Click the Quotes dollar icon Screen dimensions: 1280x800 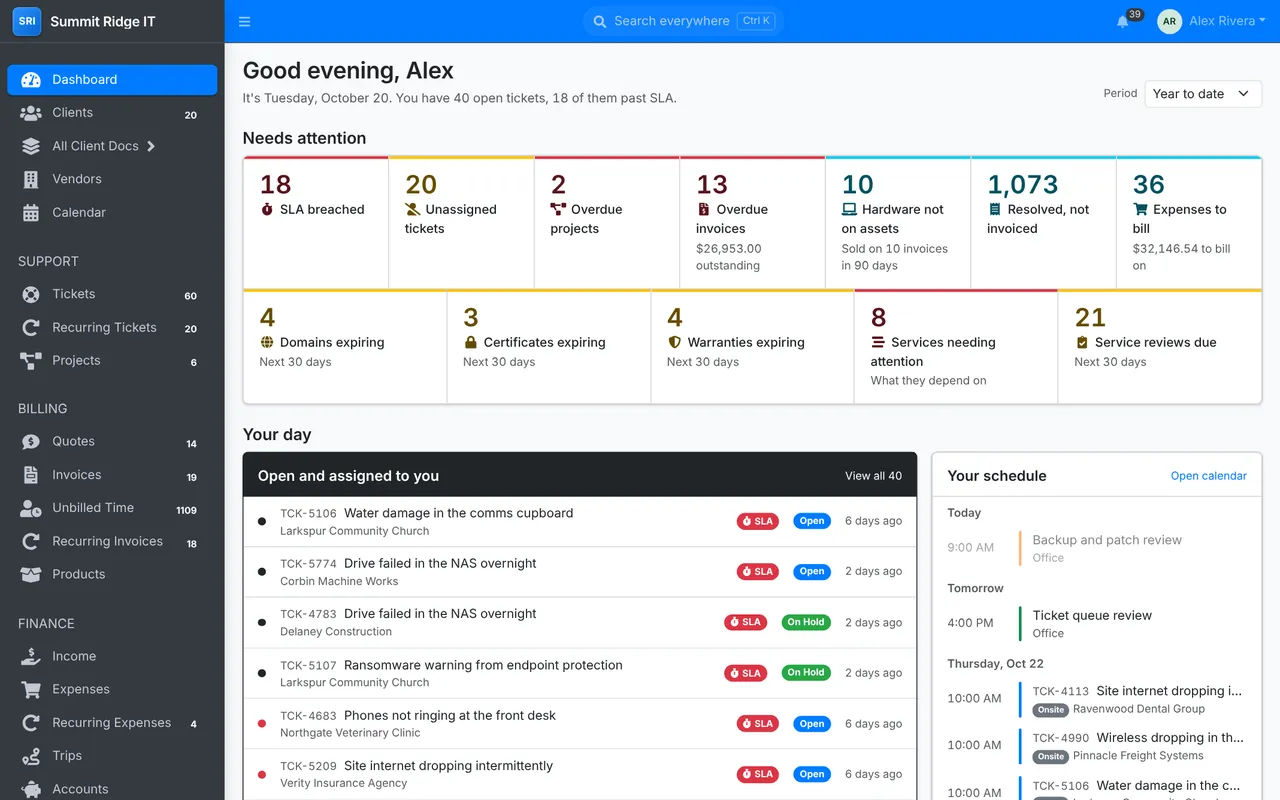pyautogui.click(x=31, y=441)
